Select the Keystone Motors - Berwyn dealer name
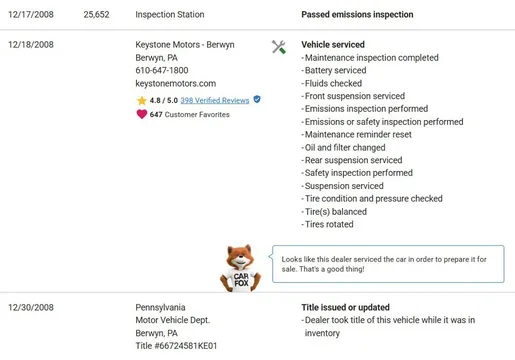 click(185, 45)
